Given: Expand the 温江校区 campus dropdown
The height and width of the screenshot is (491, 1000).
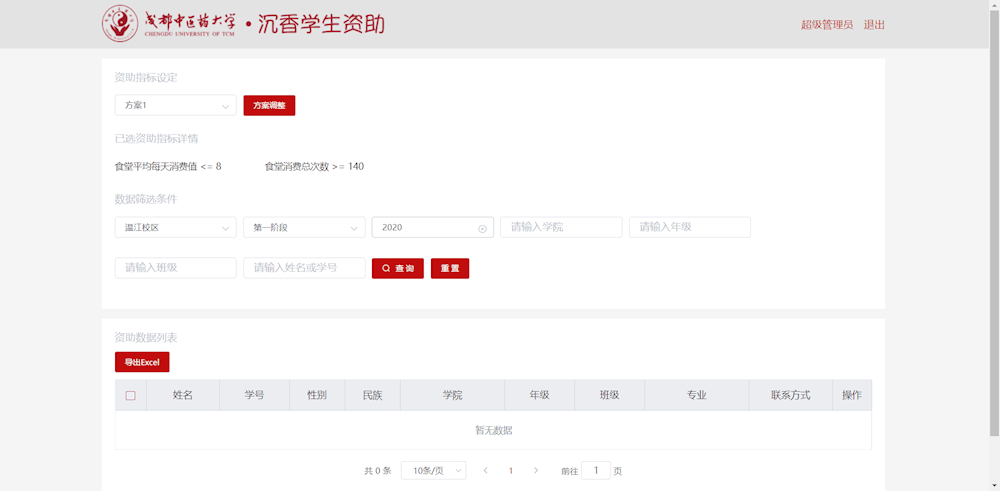Looking at the screenshot, I should (175, 227).
